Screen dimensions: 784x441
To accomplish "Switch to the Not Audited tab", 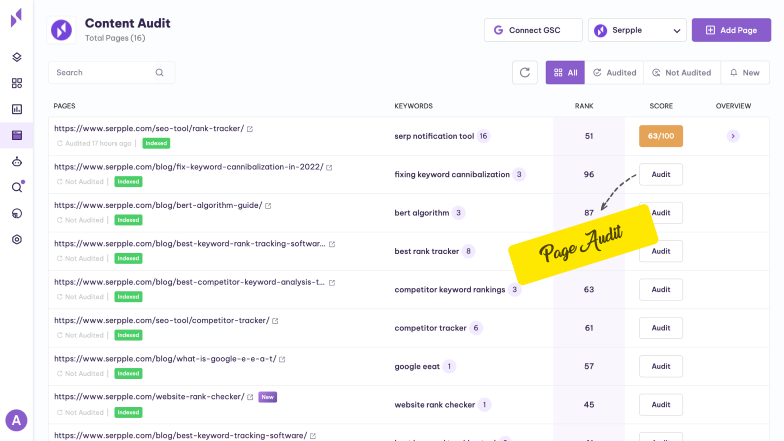I will (x=682, y=72).
